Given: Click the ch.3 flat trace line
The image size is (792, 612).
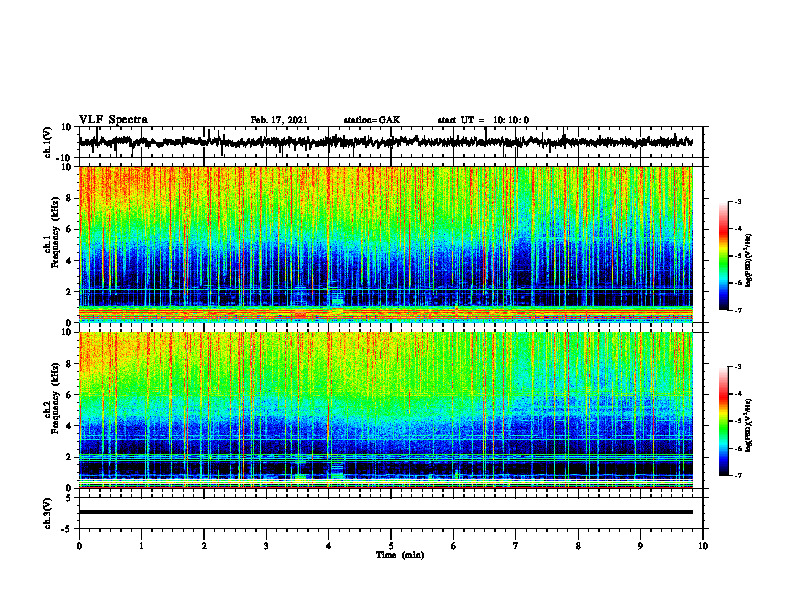Looking at the screenshot, I should point(386,512).
